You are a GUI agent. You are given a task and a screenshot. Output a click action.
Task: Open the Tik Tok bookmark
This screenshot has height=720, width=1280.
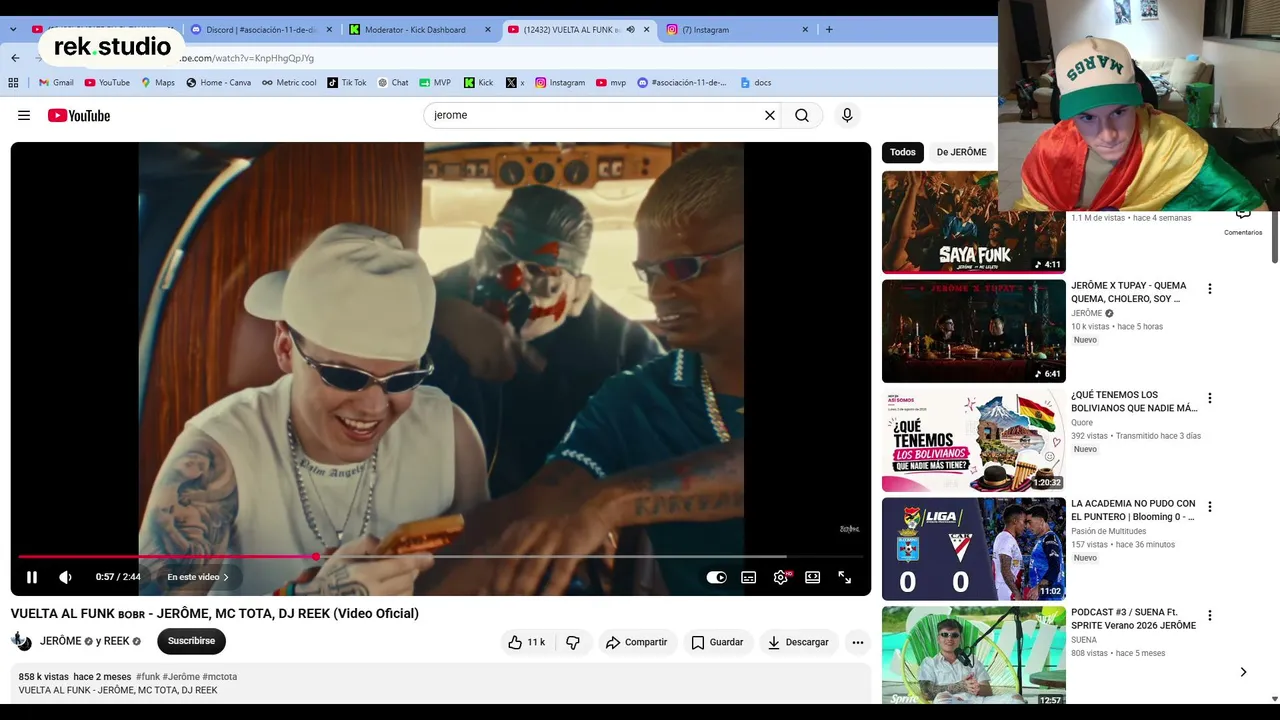pos(347,83)
